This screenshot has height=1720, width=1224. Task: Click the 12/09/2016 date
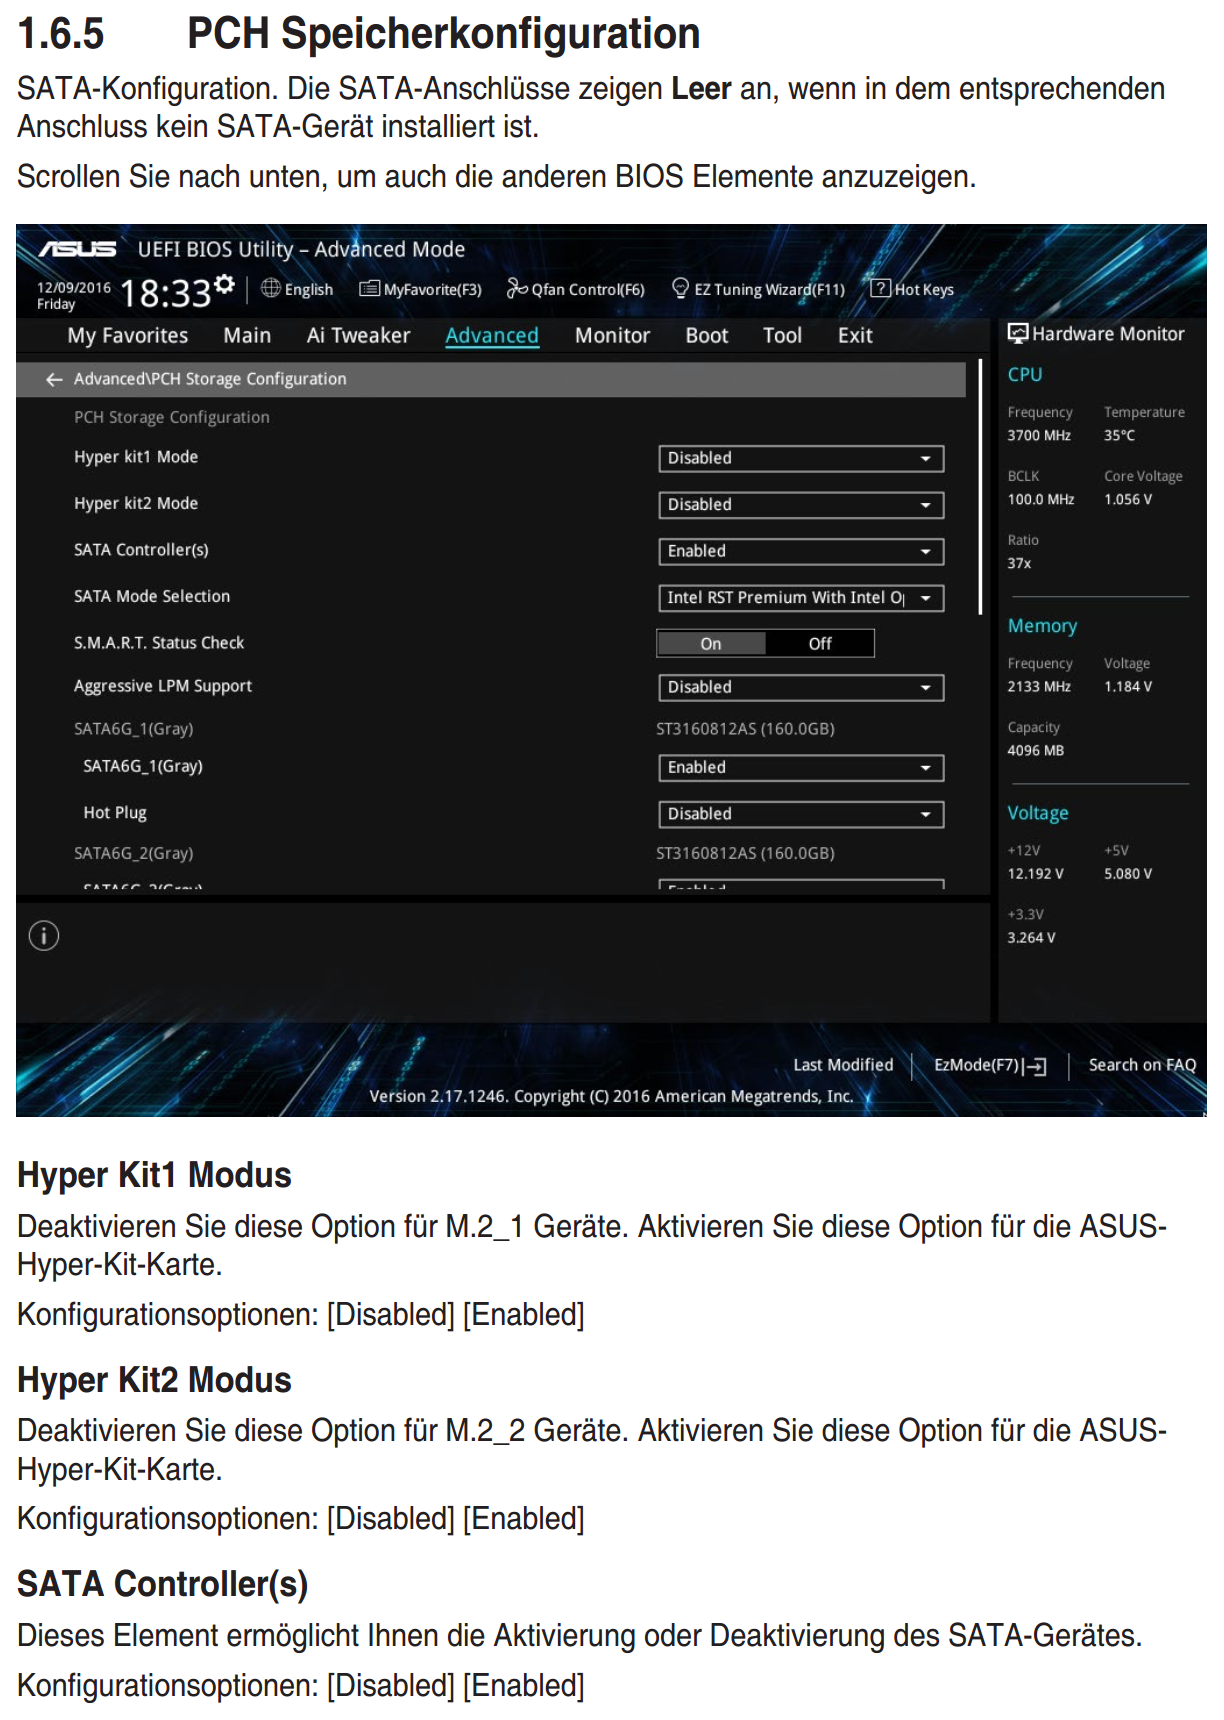coord(74,287)
